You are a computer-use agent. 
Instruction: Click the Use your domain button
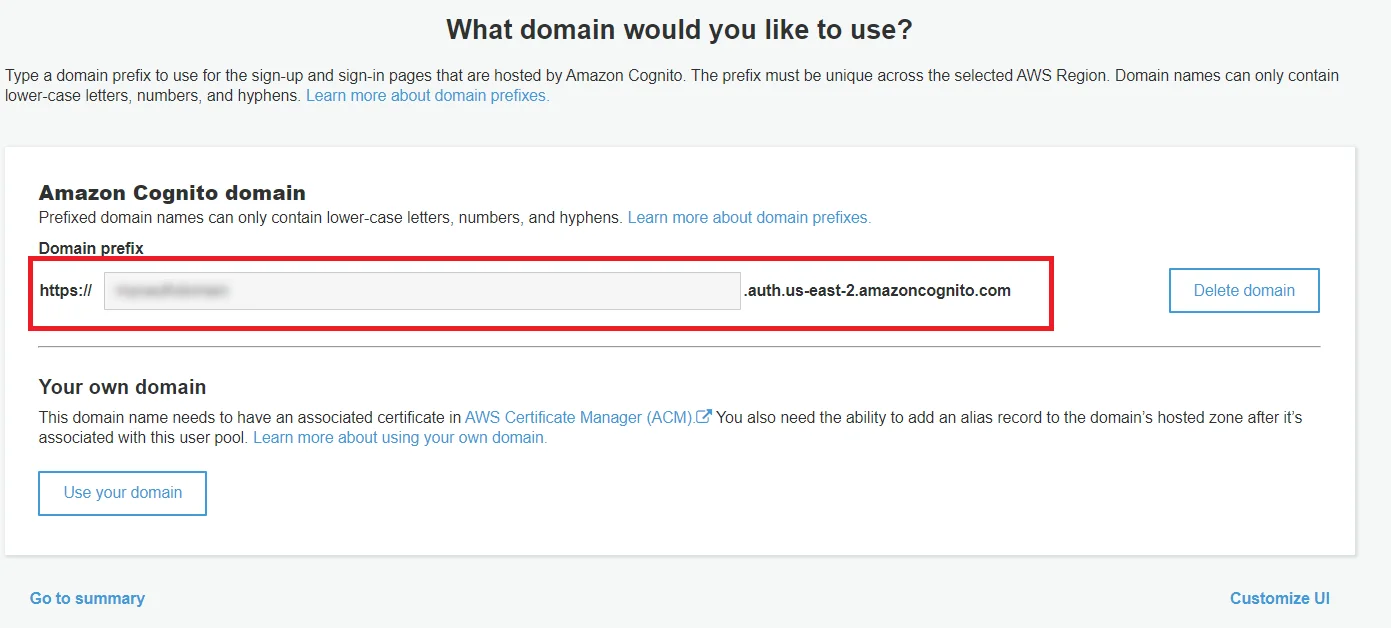122,493
